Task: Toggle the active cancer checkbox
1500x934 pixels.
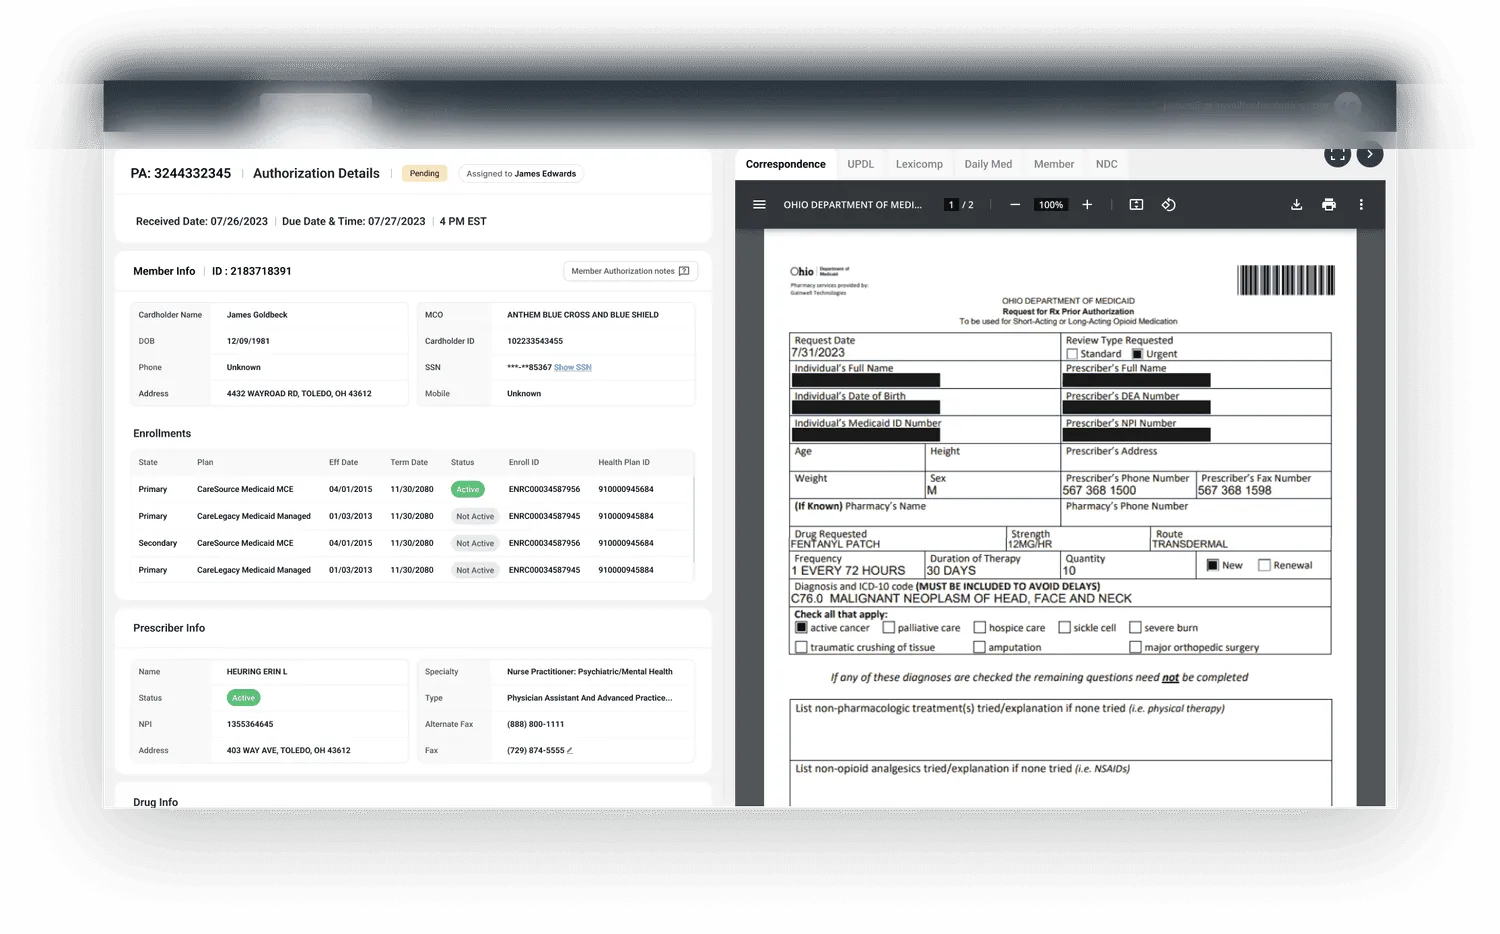Action: [801, 628]
